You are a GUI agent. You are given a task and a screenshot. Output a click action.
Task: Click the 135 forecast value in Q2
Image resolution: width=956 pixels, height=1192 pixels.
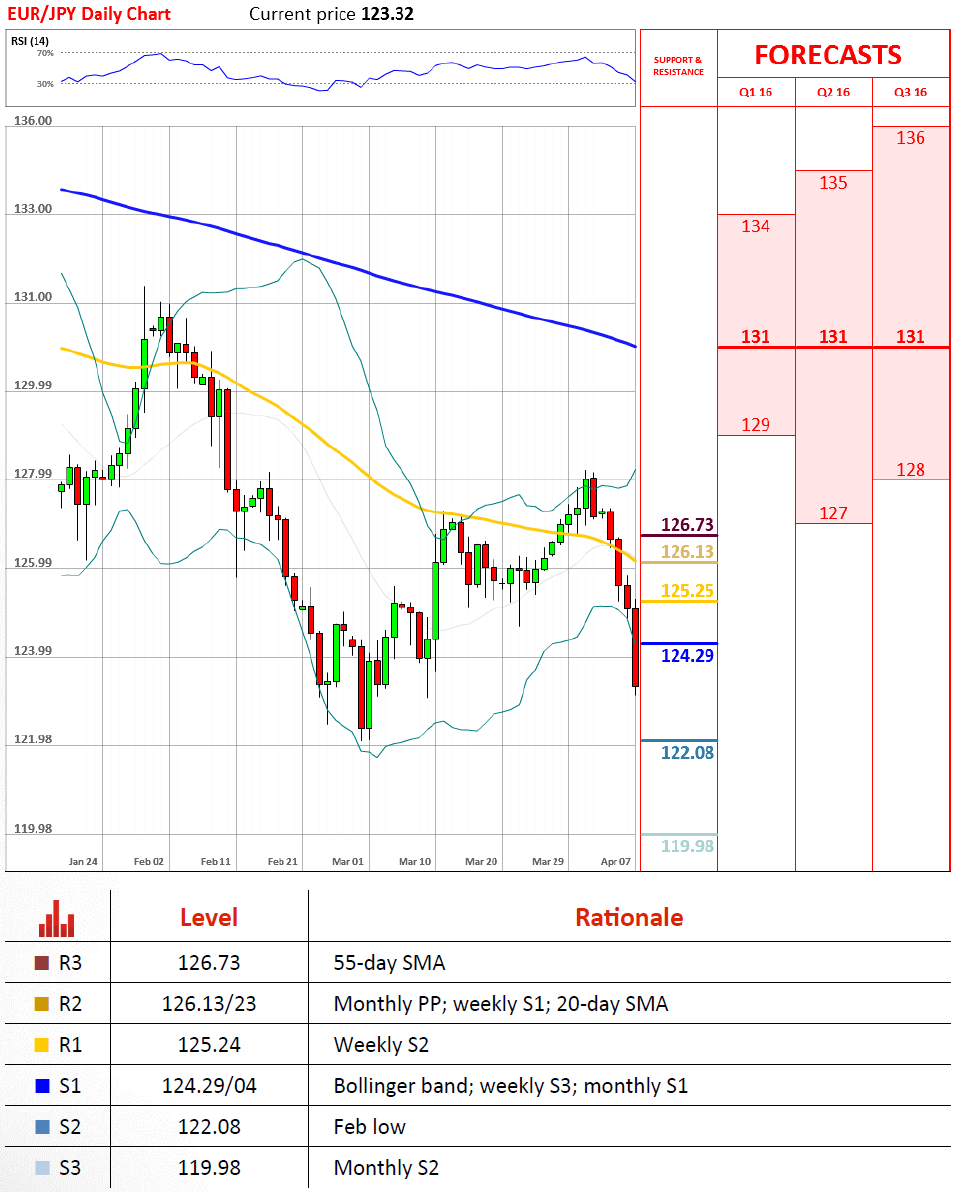[833, 182]
